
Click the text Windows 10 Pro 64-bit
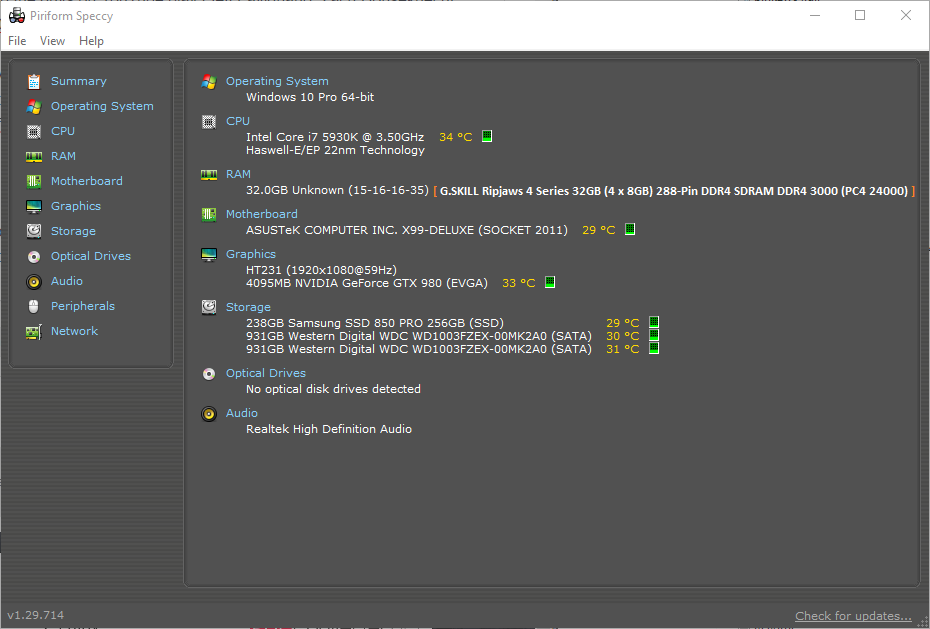click(x=310, y=97)
